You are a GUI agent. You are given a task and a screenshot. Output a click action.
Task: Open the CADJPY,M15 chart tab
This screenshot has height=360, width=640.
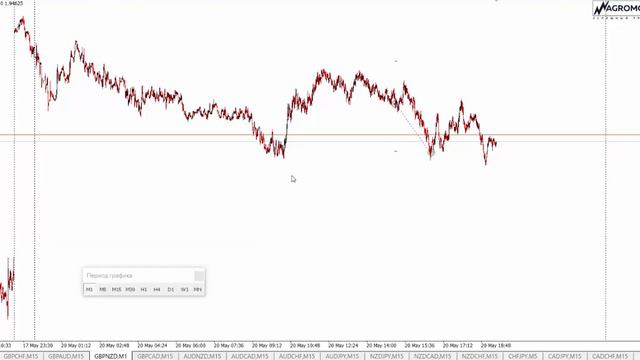[x=564, y=356]
